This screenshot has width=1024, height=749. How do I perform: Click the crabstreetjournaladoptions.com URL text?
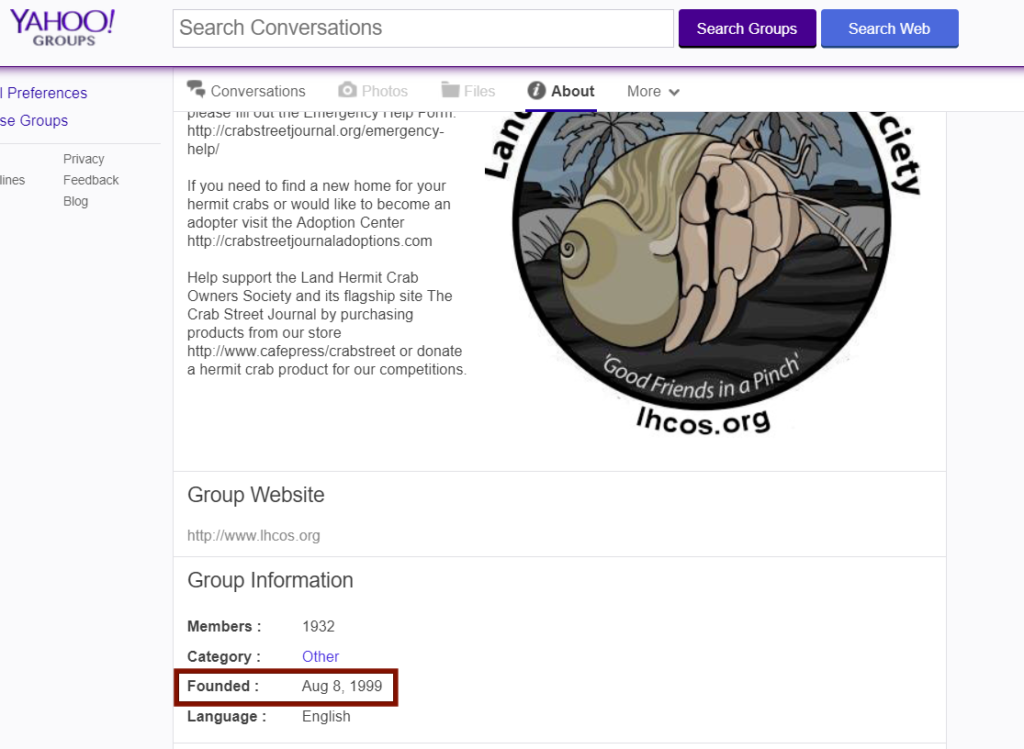(x=309, y=241)
